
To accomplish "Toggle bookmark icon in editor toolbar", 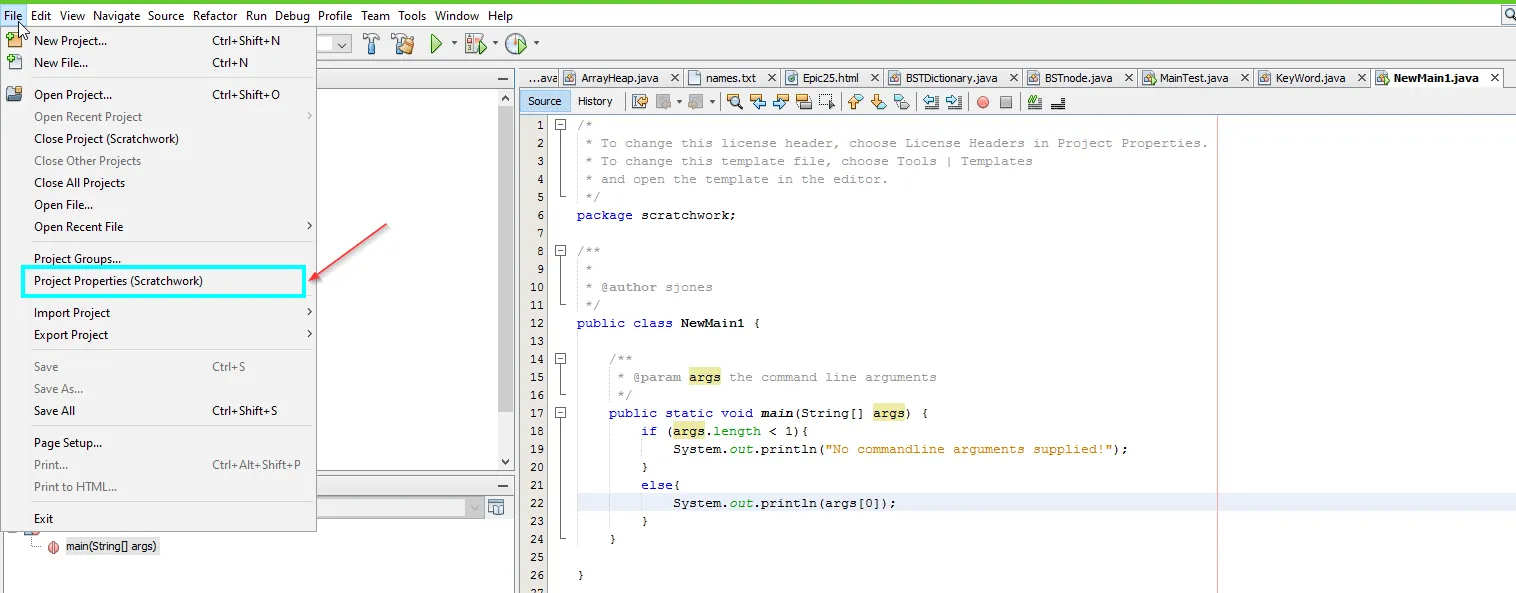I will [x=902, y=101].
